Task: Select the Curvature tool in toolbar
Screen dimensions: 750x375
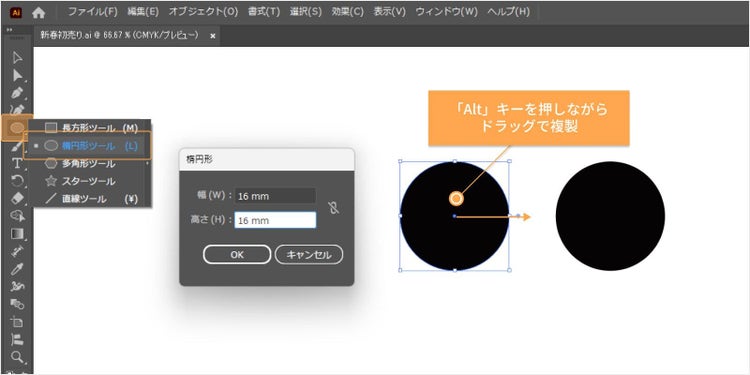Action: point(17,110)
